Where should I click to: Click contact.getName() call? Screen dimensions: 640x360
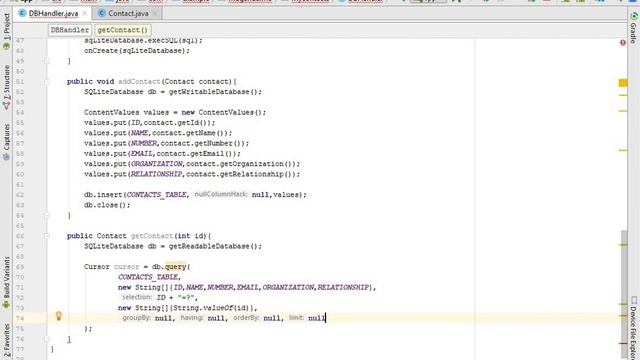point(190,133)
